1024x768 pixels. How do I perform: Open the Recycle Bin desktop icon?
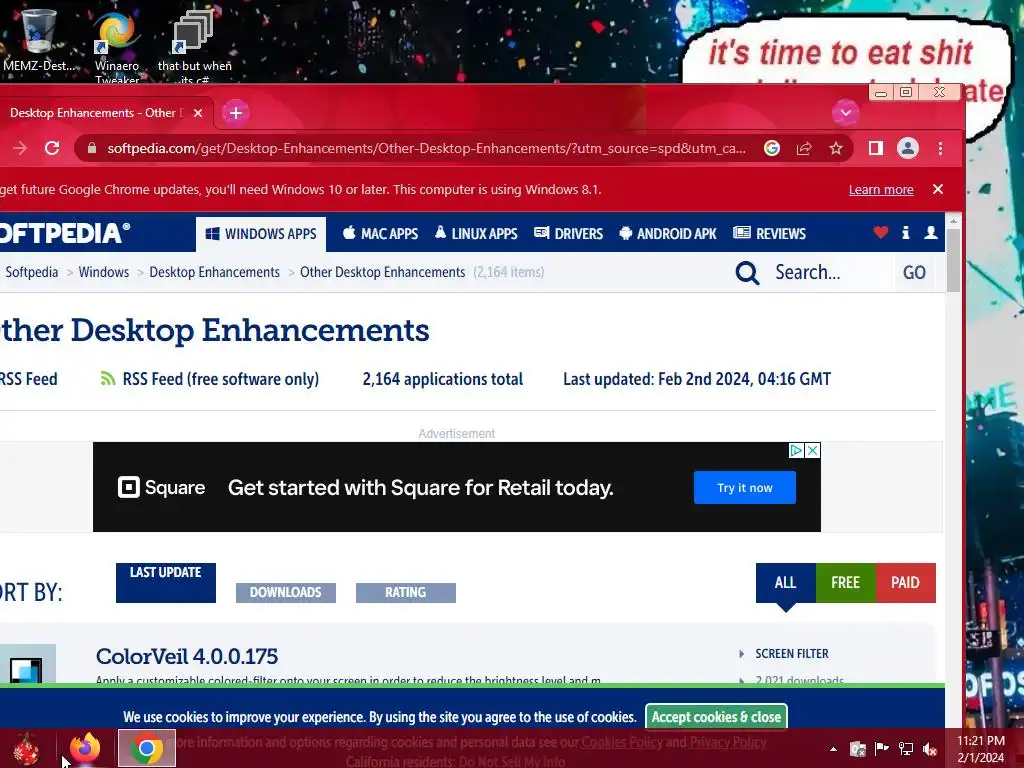[x=38, y=38]
